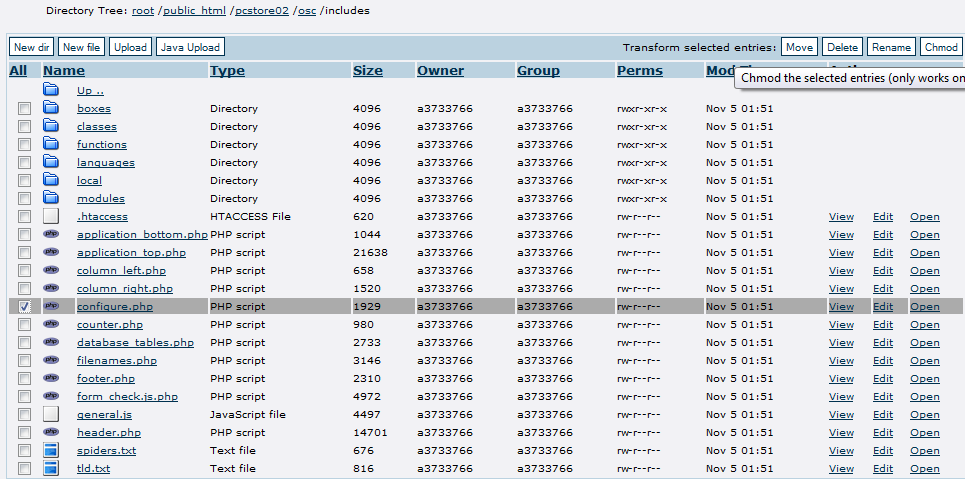Image resolution: width=965 pixels, height=479 pixels.
Task: Click the Upload button
Action: point(130,47)
